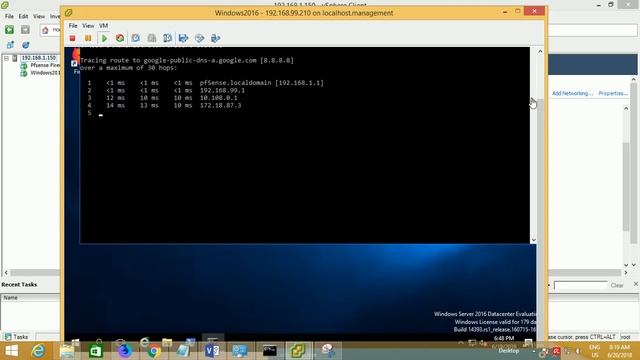Image resolution: width=640 pixels, height=360 pixels.
Task: Select the Pfsense Firewall VM in tree
Action: [x=45, y=65]
